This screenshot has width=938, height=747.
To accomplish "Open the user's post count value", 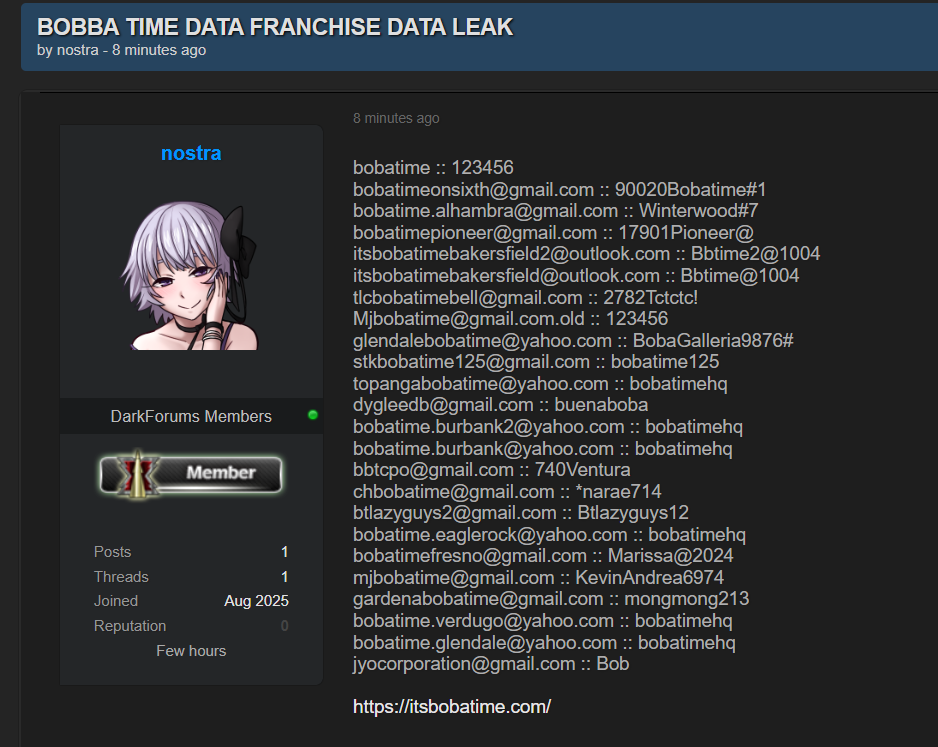I will [284, 552].
